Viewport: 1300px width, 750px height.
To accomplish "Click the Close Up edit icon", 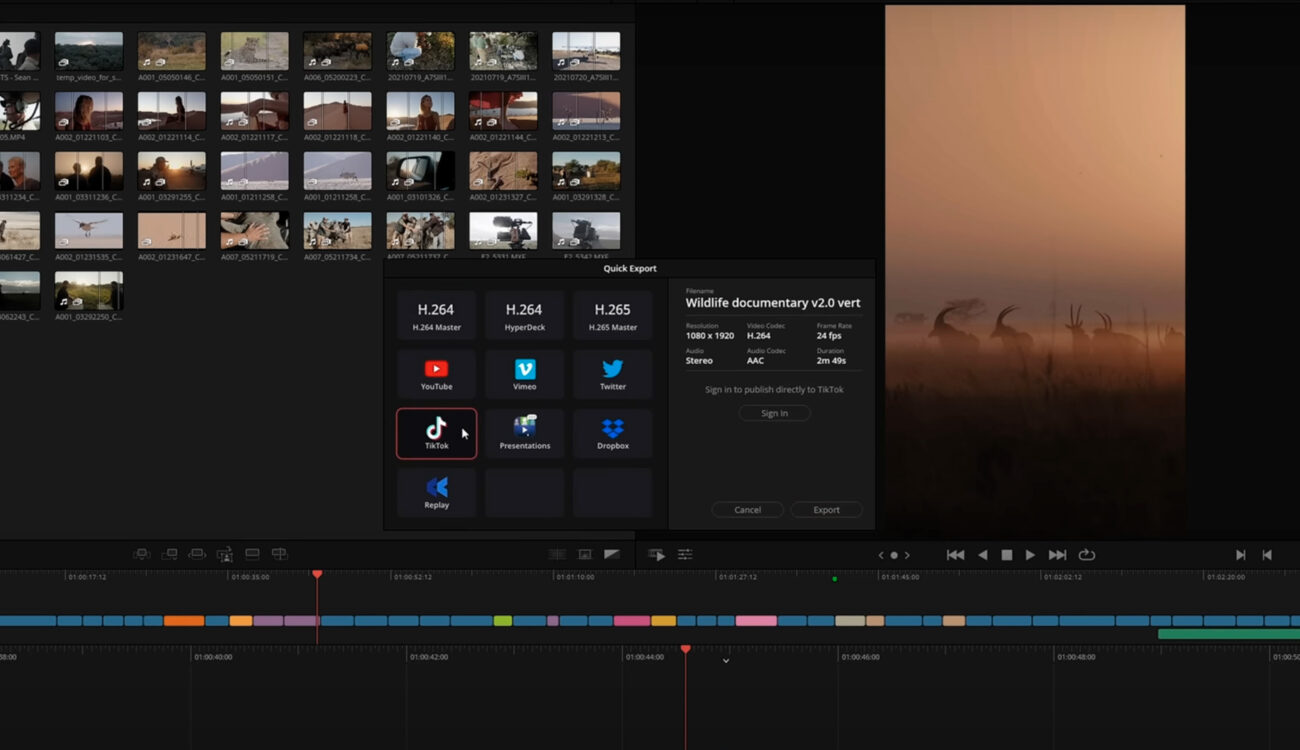I will [x=225, y=554].
